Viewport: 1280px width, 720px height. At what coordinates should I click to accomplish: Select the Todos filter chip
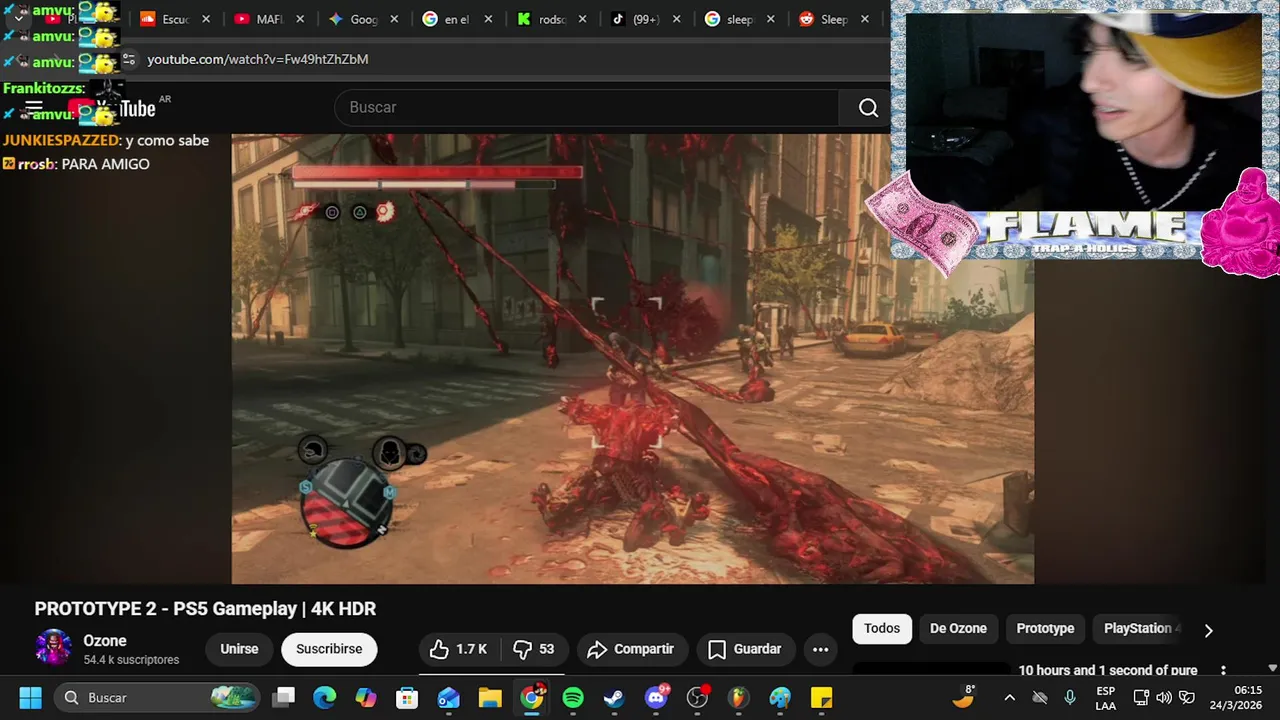(x=882, y=628)
